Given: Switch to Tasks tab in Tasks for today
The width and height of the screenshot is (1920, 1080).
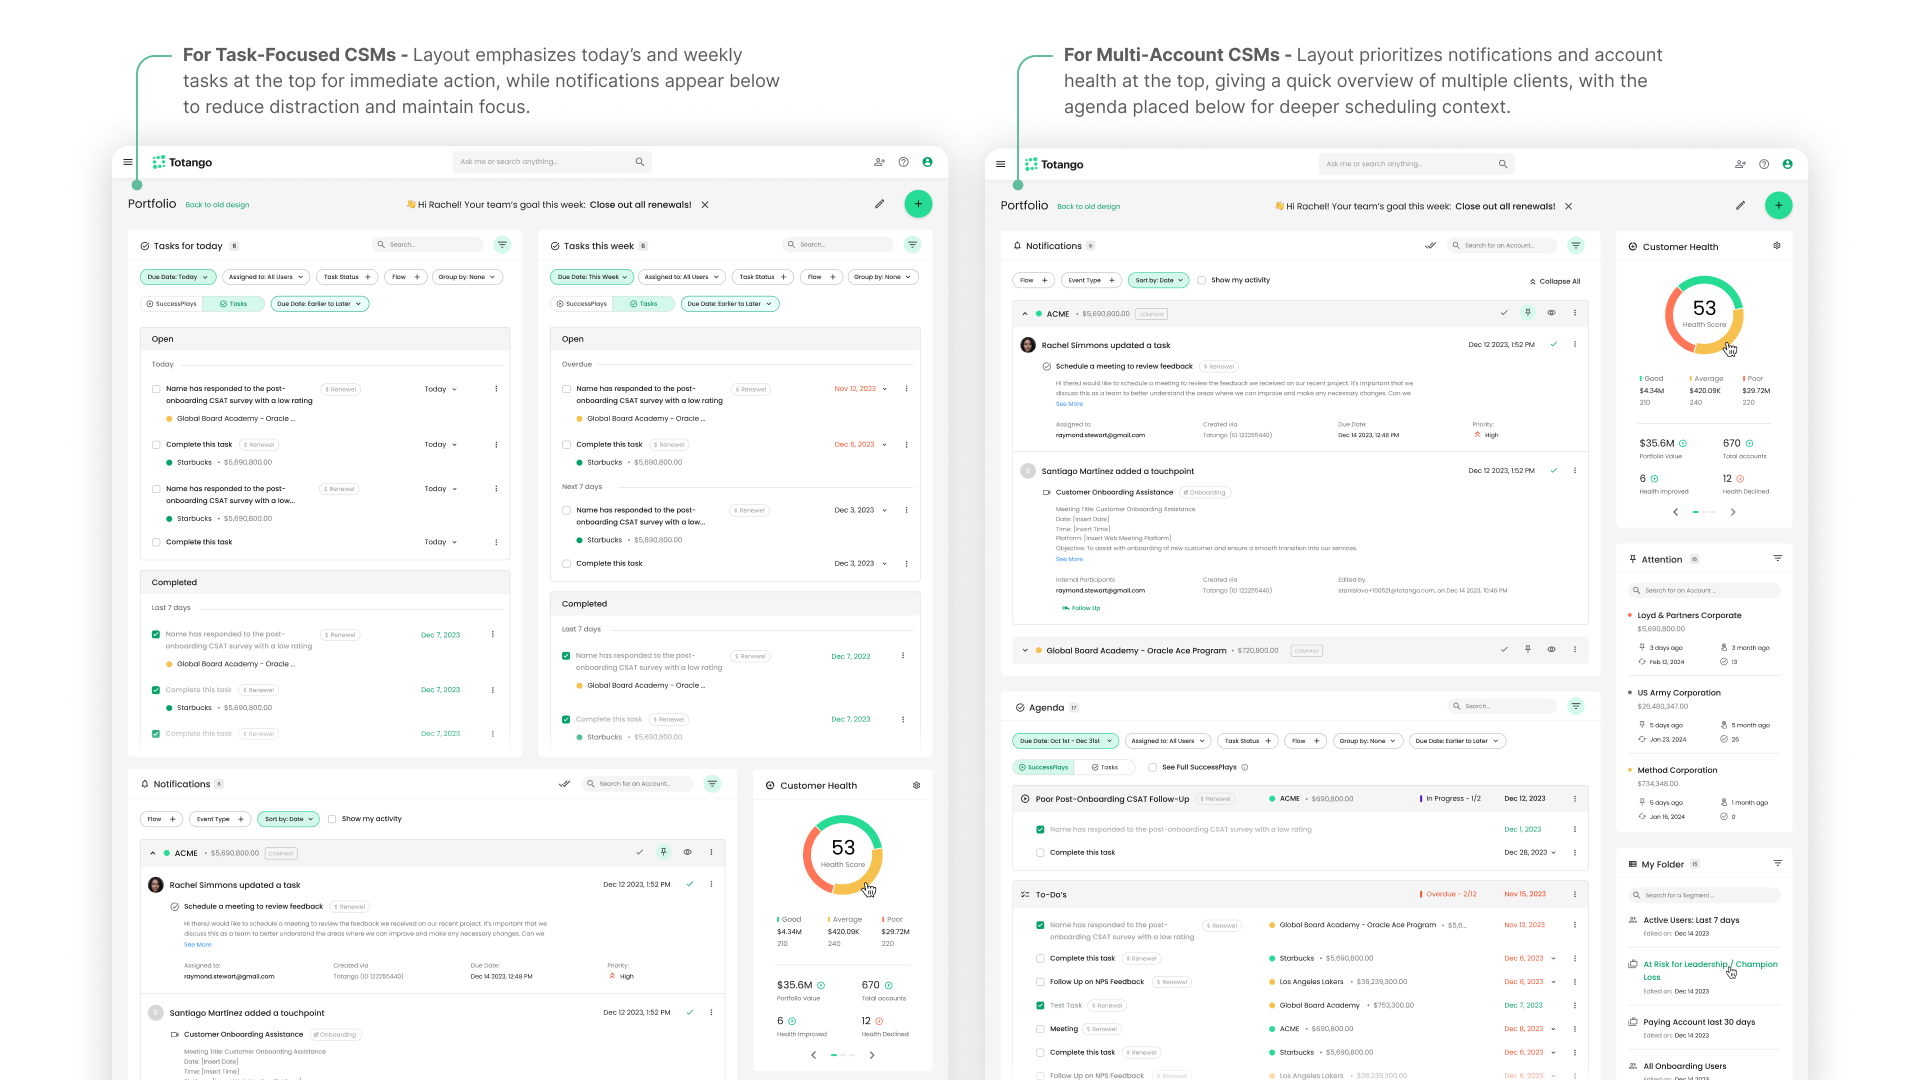Looking at the screenshot, I should pyautogui.click(x=233, y=304).
